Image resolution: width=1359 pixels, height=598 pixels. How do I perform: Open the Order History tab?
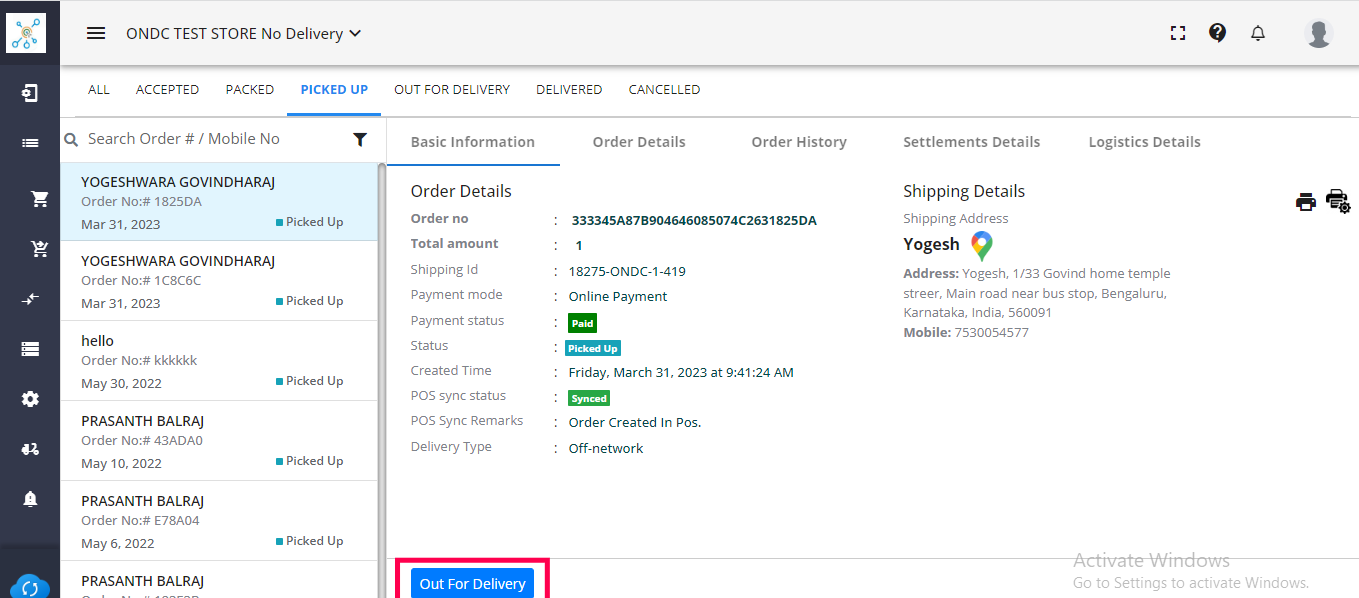[x=799, y=142]
